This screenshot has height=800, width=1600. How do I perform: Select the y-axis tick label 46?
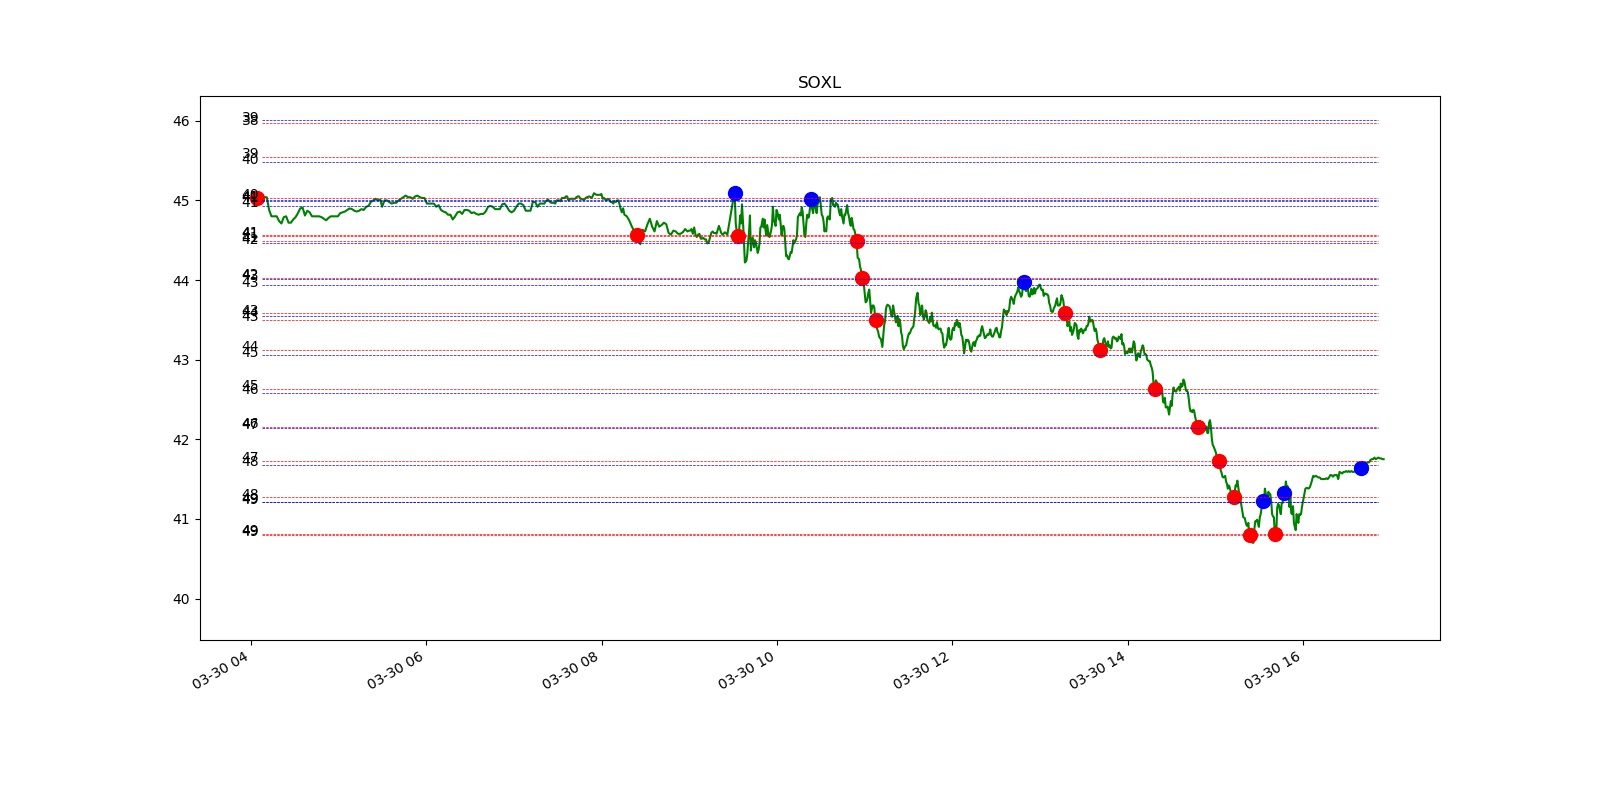coord(181,122)
